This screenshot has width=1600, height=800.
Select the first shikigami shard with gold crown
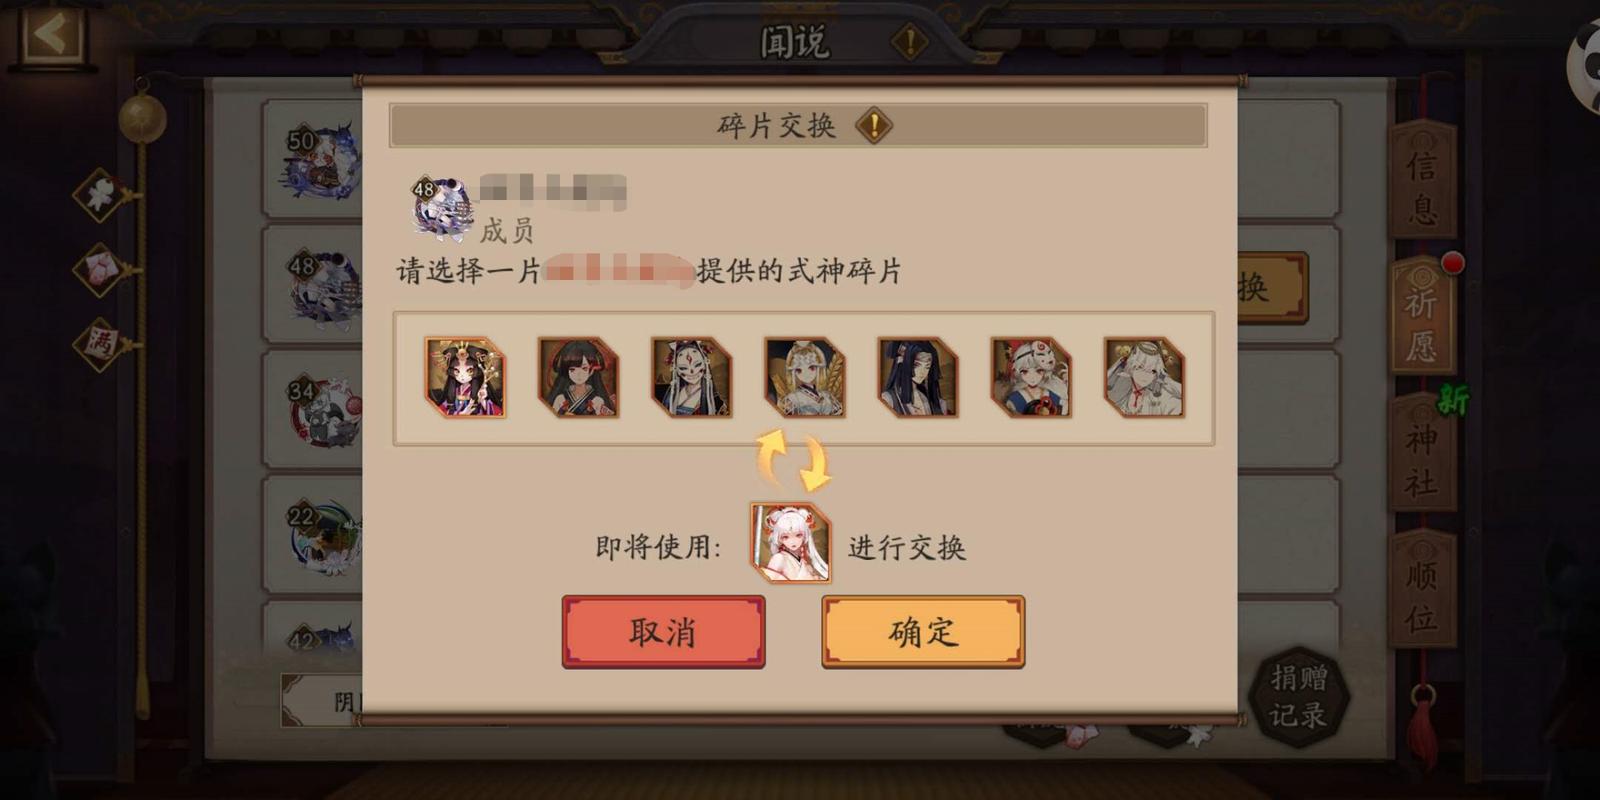tap(466, 377)
